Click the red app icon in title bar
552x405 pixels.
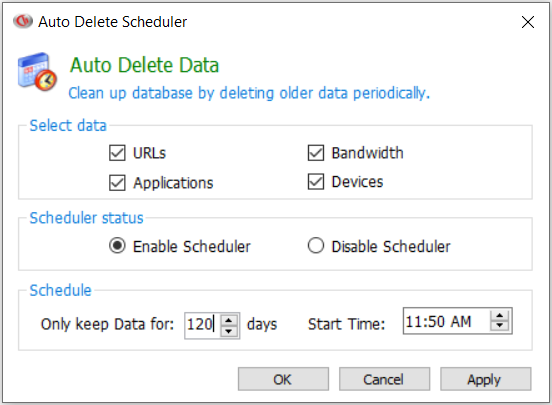coord(23,21)
